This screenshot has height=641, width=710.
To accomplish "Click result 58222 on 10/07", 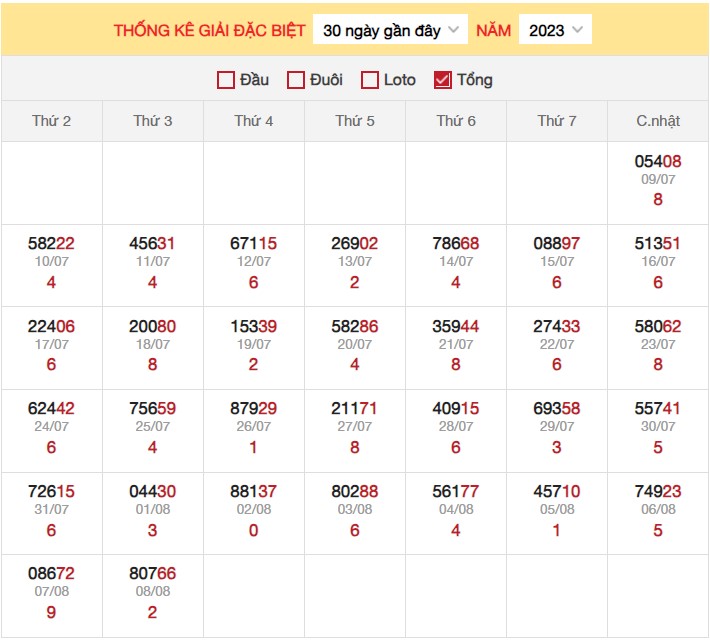I will tap(52, 244).
